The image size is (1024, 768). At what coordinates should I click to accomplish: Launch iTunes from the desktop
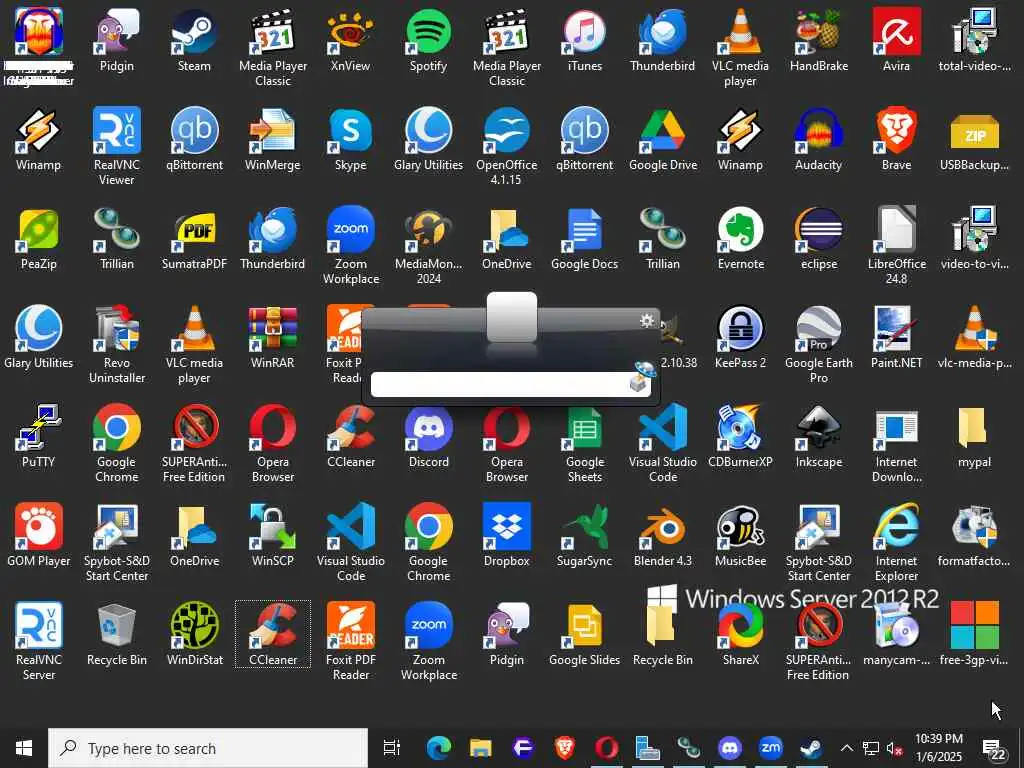[584, 40]
